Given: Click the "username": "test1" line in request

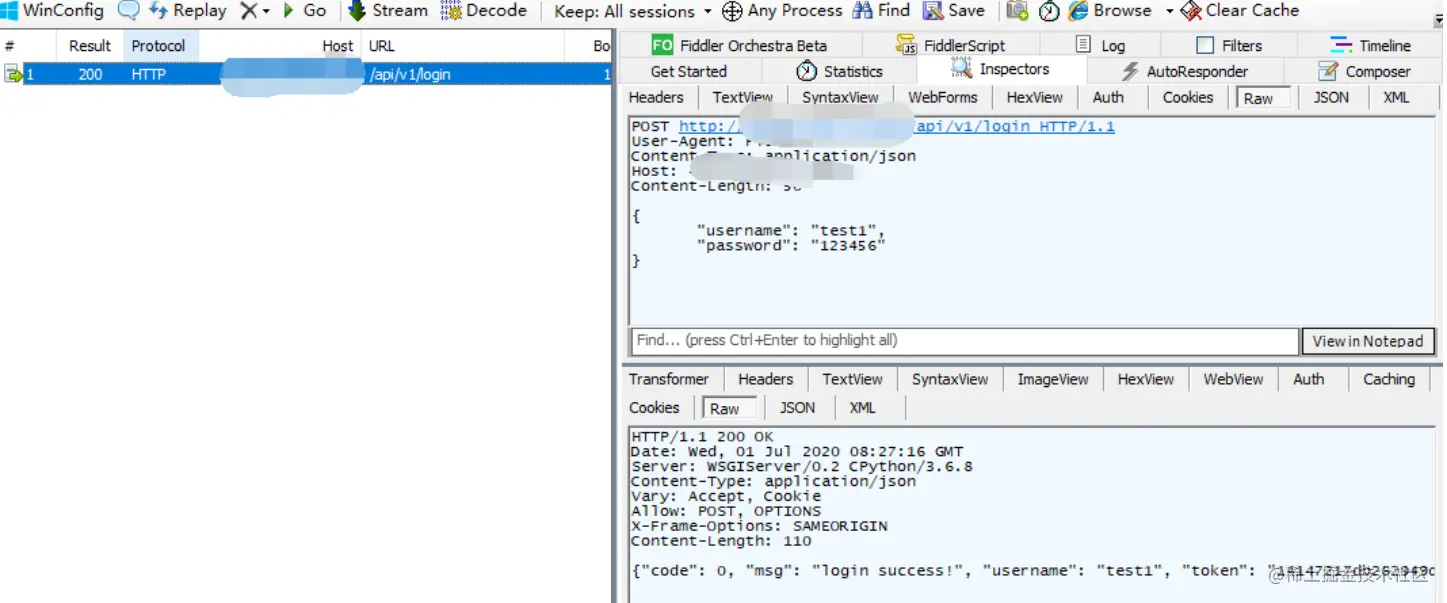Looking at the screenshot, I should (x=791, y=231).
